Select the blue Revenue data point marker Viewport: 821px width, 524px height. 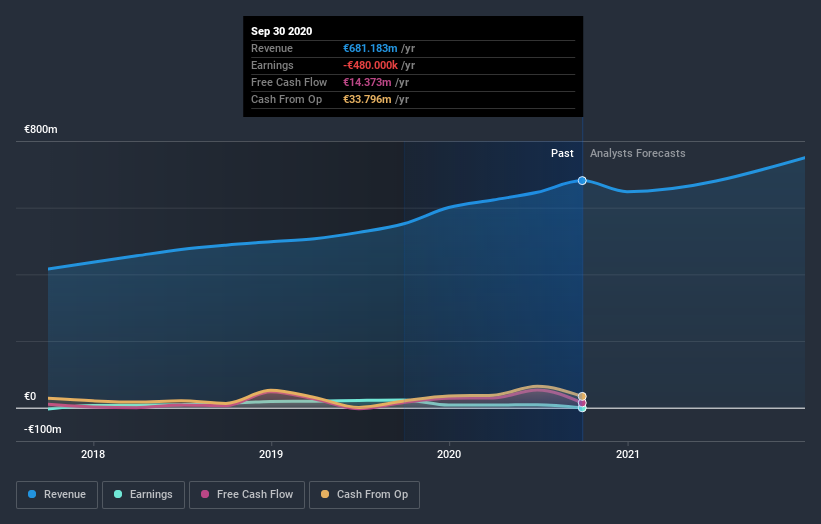click(582, 181)
